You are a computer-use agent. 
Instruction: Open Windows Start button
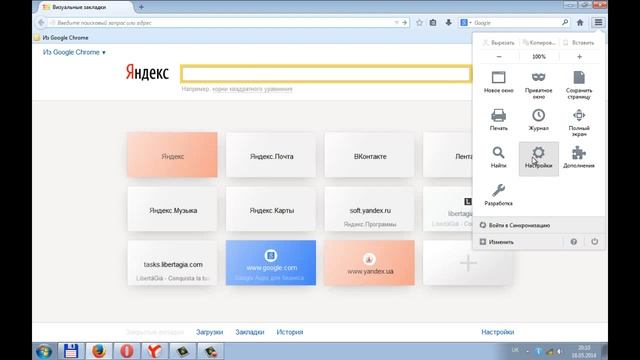coord(44,351)
